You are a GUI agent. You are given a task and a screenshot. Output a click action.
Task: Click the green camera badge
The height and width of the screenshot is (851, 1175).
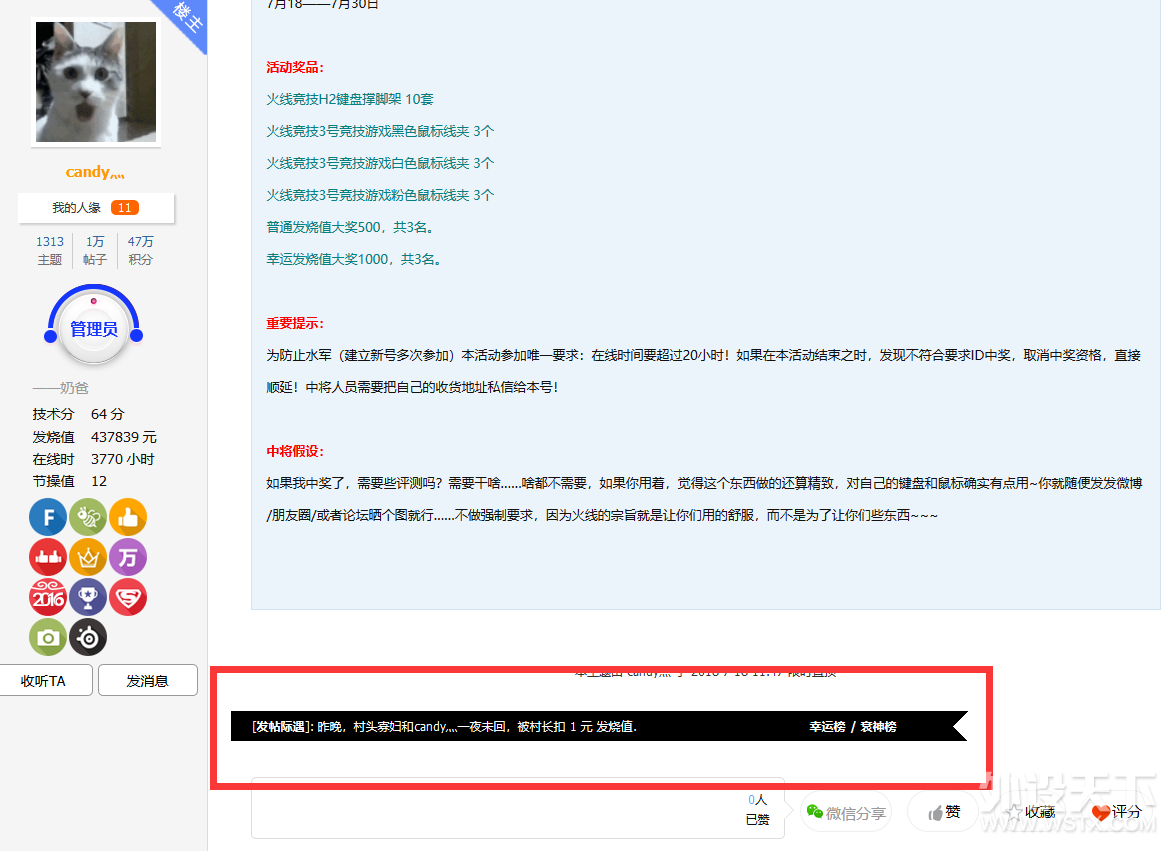click(48, 637)
